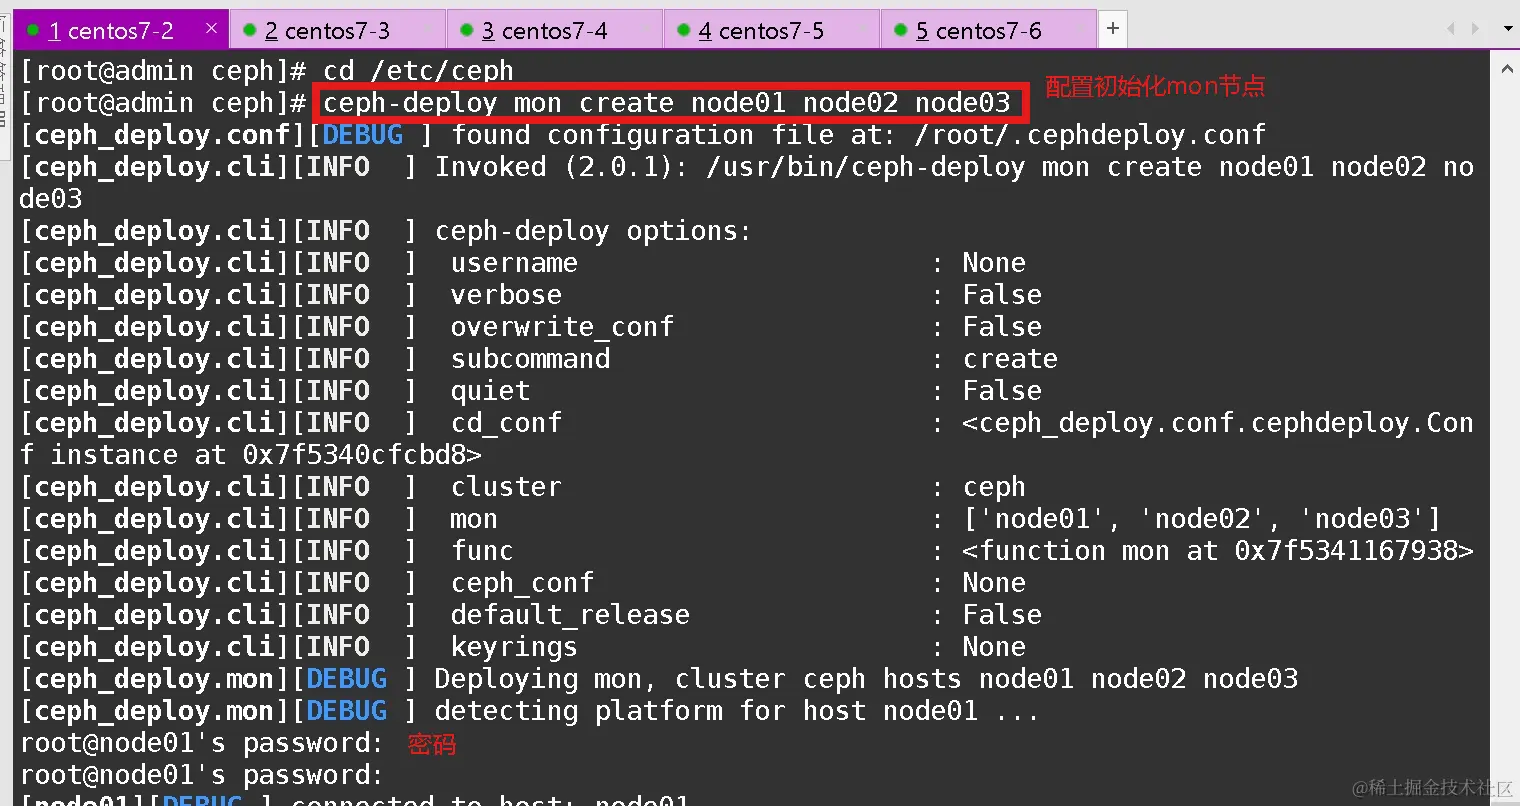
Task: Click the 'quiet' option name
Action: 490,391
